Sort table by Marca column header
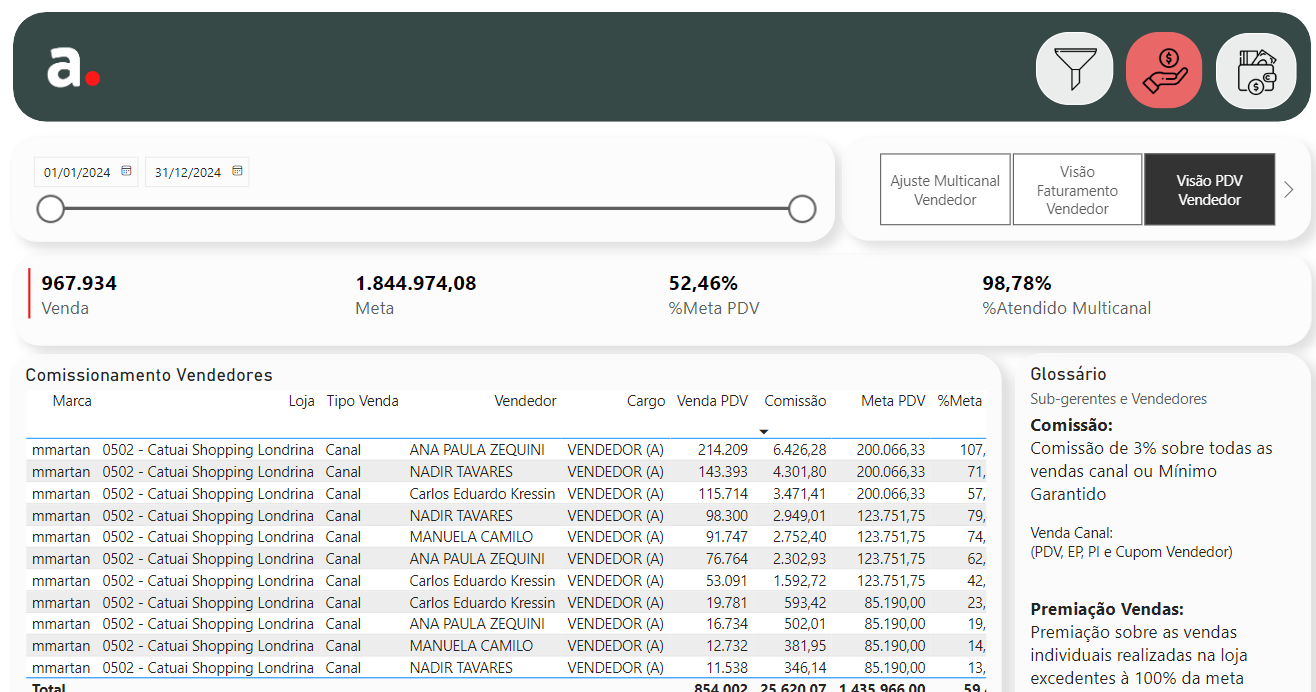The image size is (1316, 692). tap(72, 401)
